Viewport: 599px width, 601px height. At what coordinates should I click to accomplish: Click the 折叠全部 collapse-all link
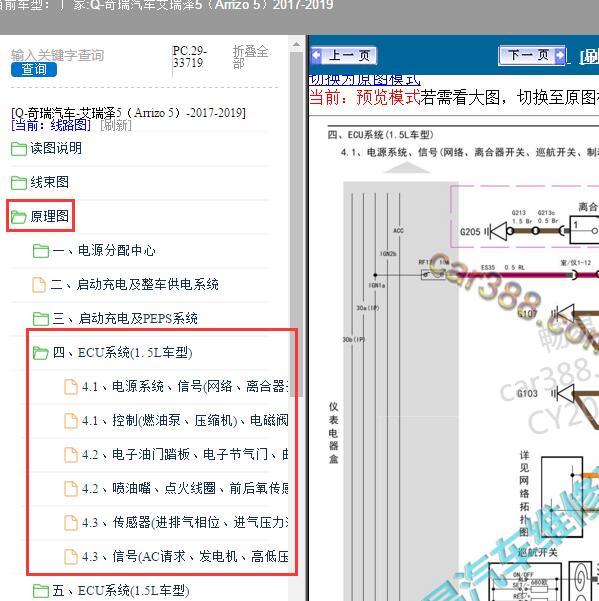point(250,57)
